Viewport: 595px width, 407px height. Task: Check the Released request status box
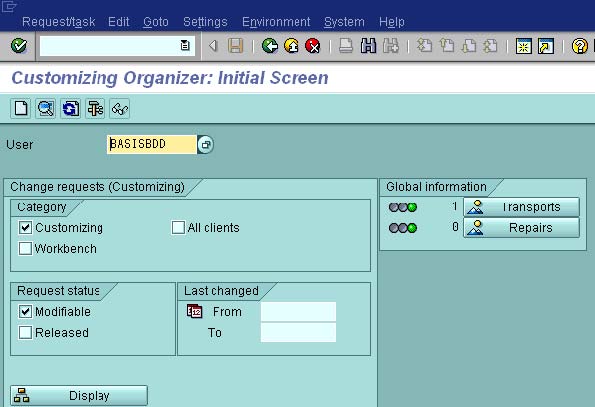click(x=25, y=332)
